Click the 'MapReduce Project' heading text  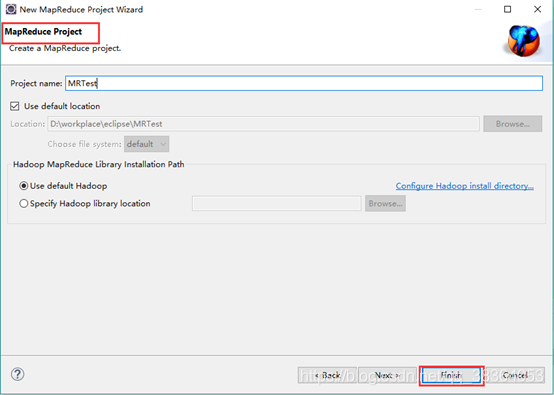(43, 32)
